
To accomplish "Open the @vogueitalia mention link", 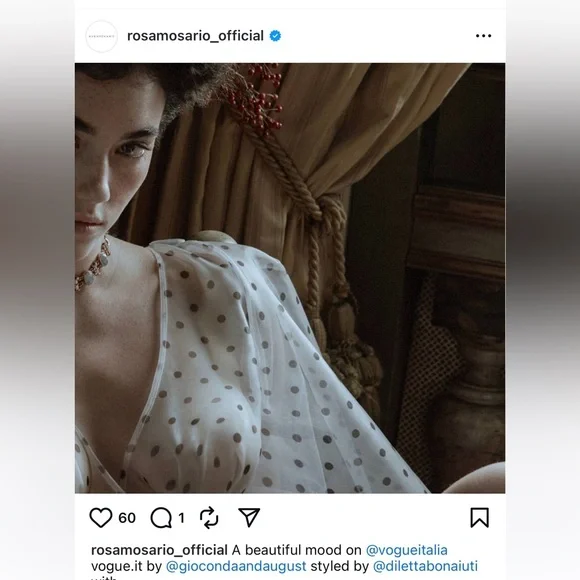I will [407, 550].
